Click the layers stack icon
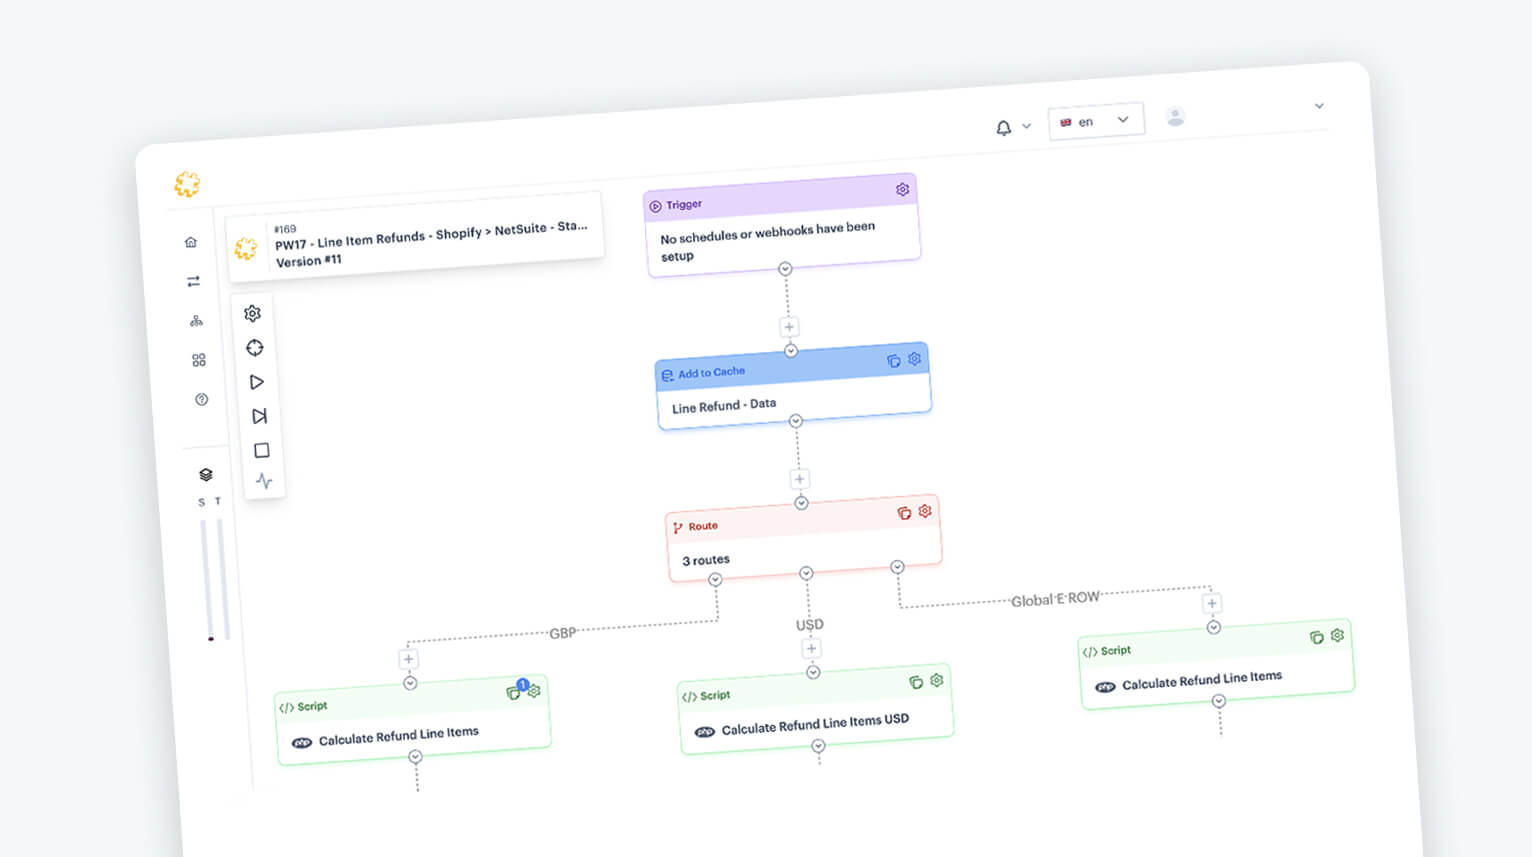 click(206, 474)
